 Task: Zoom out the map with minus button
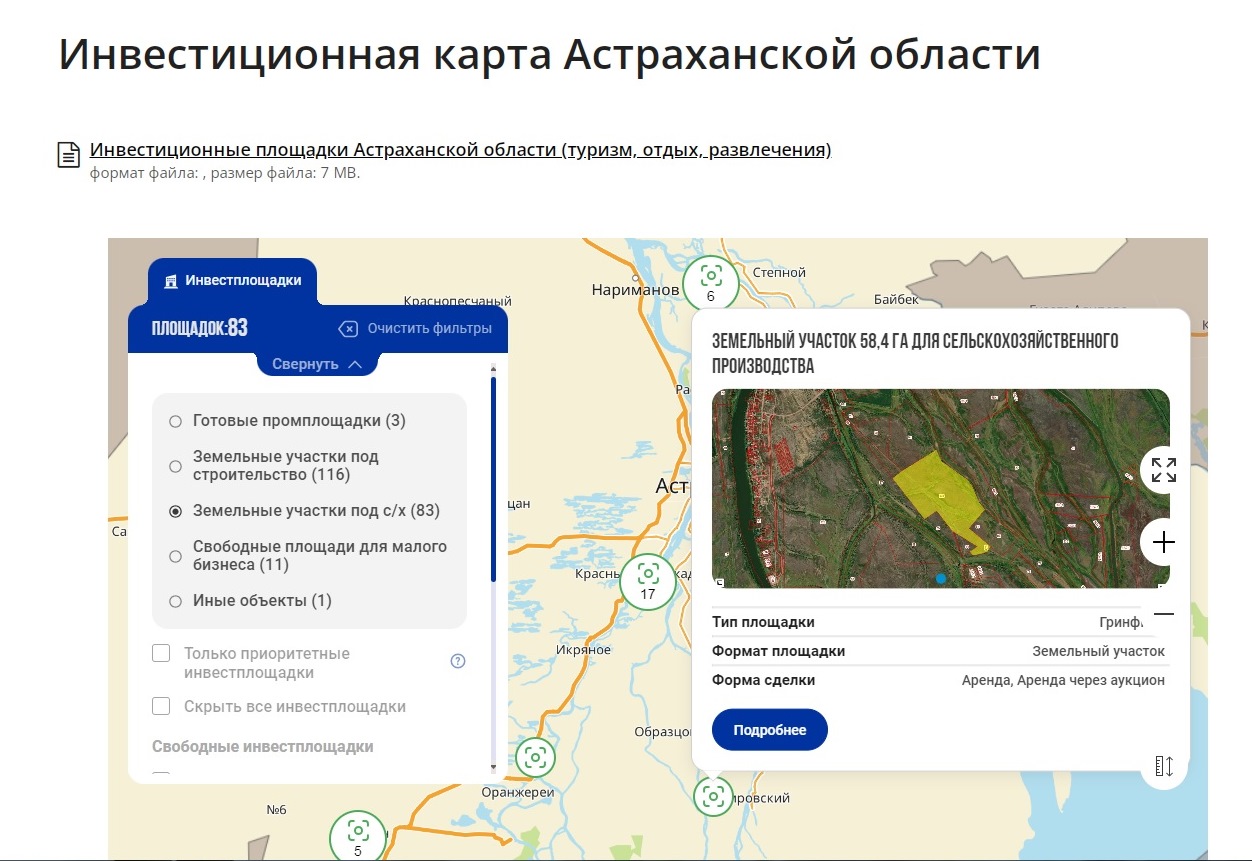pos(1164,614)
